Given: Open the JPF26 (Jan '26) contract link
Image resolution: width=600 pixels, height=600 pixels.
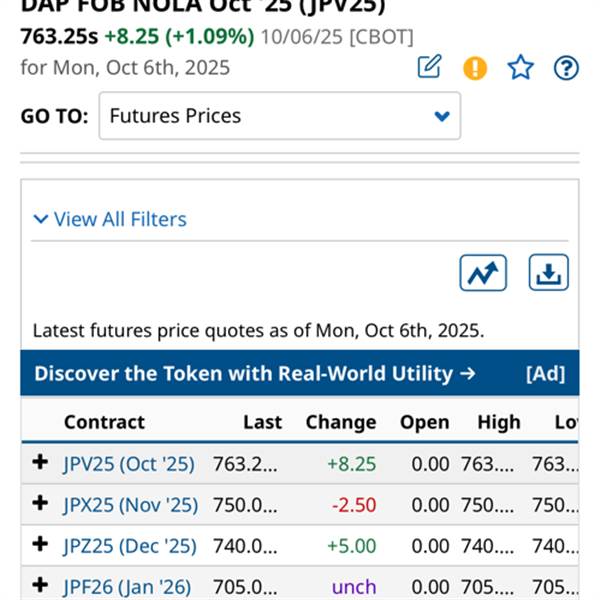Looking at the screenshot, I should pyautogui.click(x=127, y=587).
